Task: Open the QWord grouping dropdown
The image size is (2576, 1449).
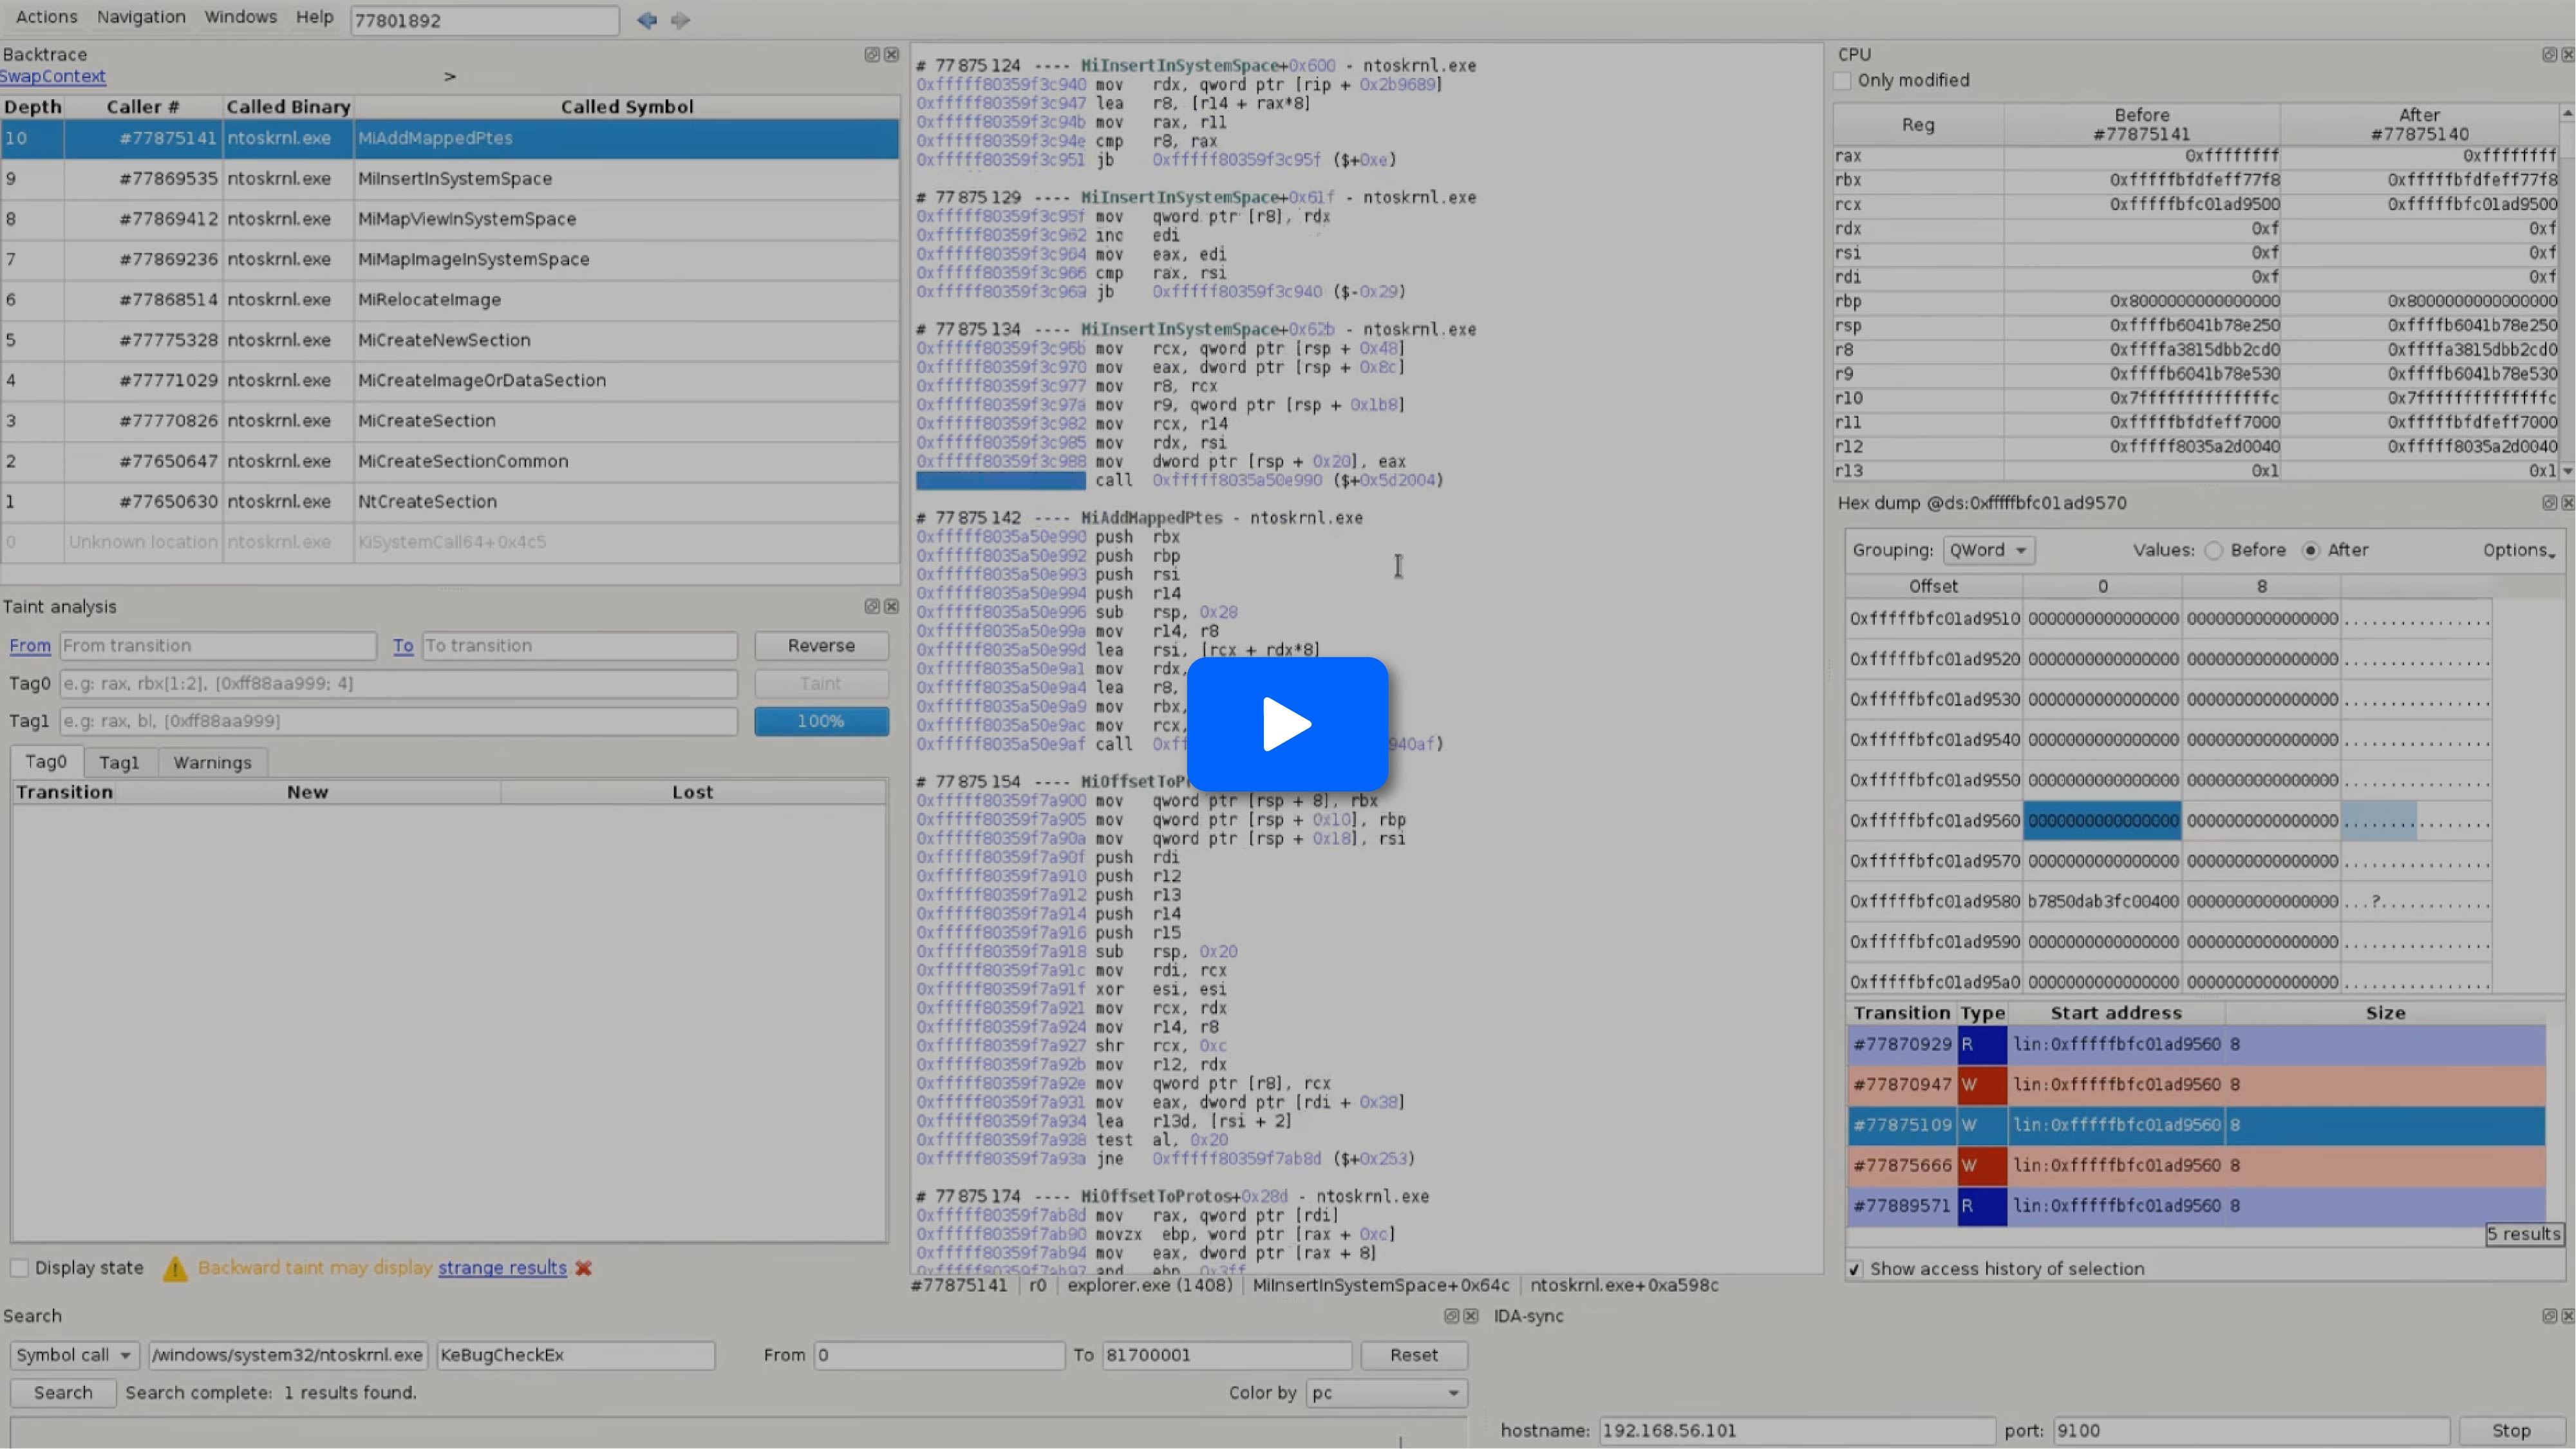Action: coord(1988,550)
